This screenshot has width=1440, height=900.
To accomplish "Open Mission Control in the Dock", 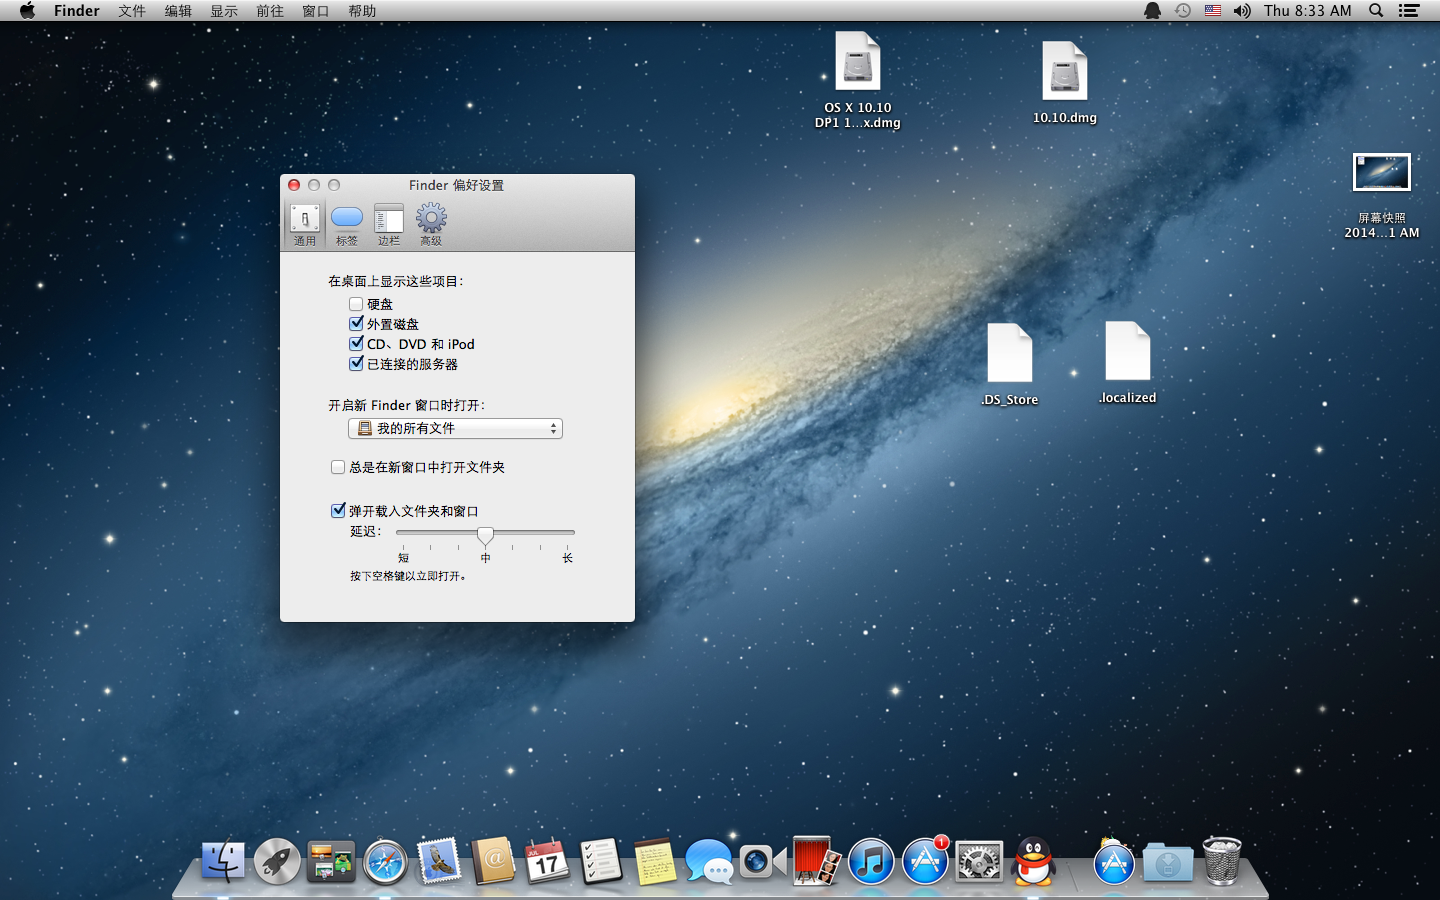I will click(x=331, y=861).
